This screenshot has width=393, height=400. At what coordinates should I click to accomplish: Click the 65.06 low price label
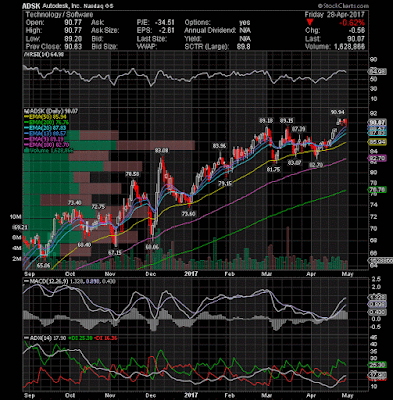point(43,265)
